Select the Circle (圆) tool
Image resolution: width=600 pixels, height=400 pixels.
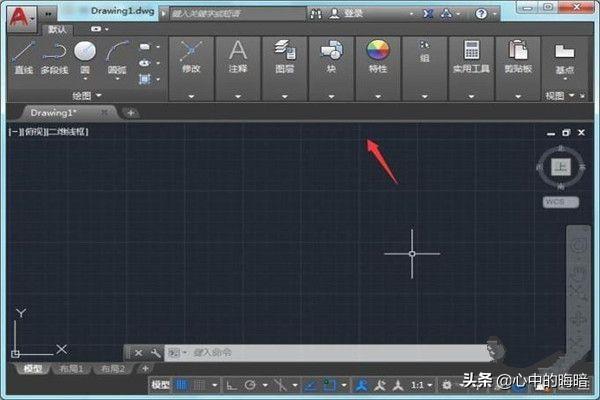coord(85,56)
